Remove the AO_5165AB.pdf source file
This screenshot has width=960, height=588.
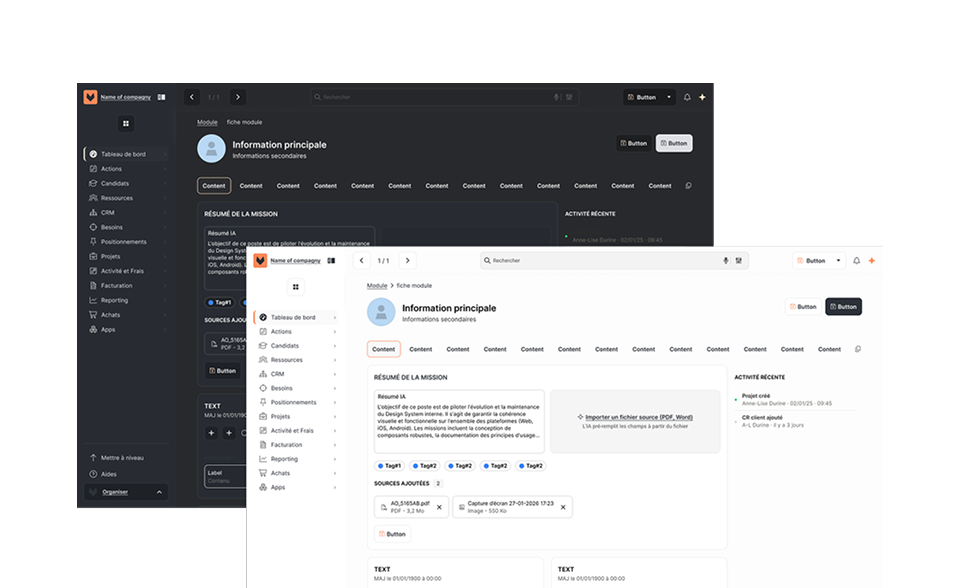pyautogui.click(x=439, y=507)
